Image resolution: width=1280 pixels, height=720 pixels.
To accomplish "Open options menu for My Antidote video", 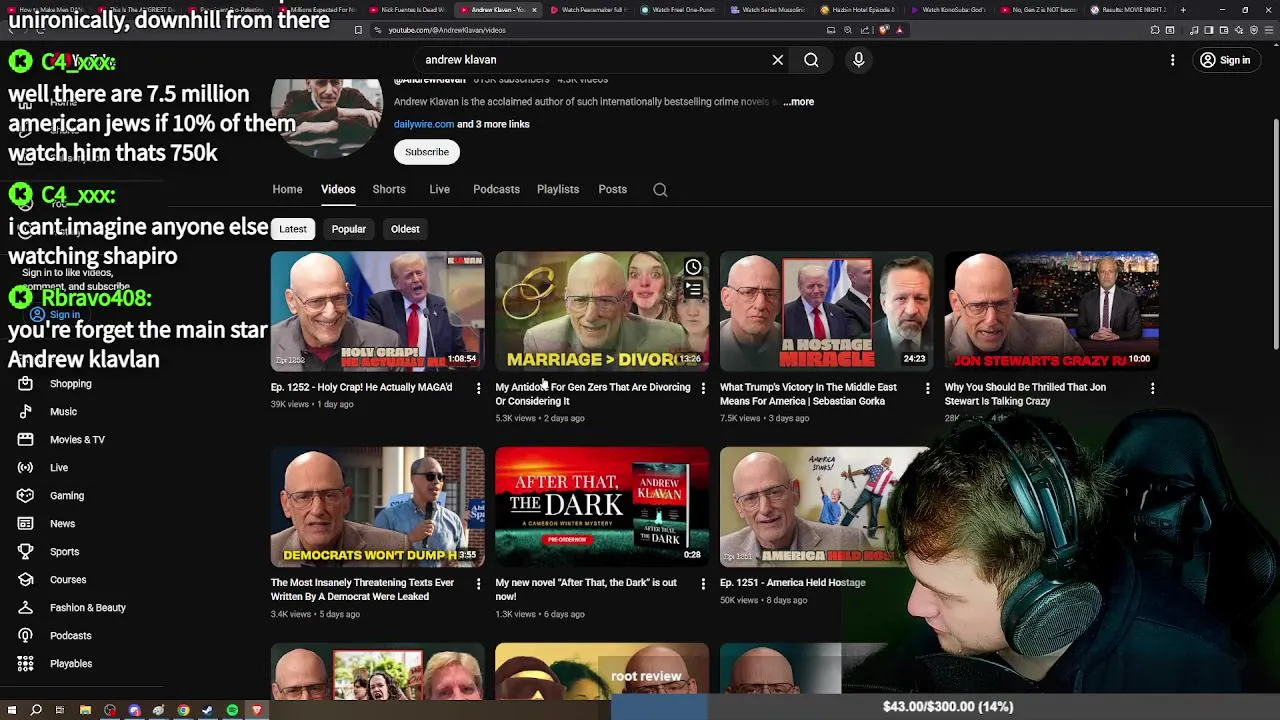I will pyautogui.click(x=703, y=388).
